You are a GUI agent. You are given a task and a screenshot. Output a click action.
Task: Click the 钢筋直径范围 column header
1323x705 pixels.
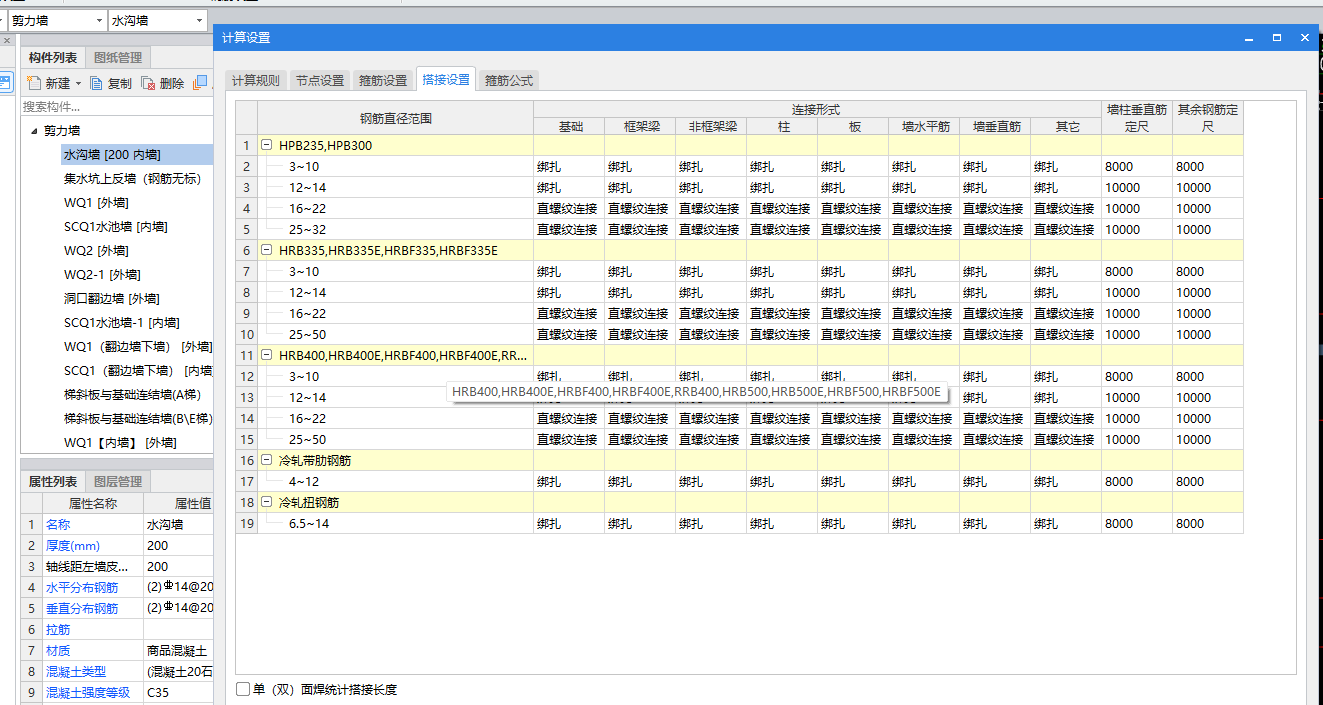[396, 118]
